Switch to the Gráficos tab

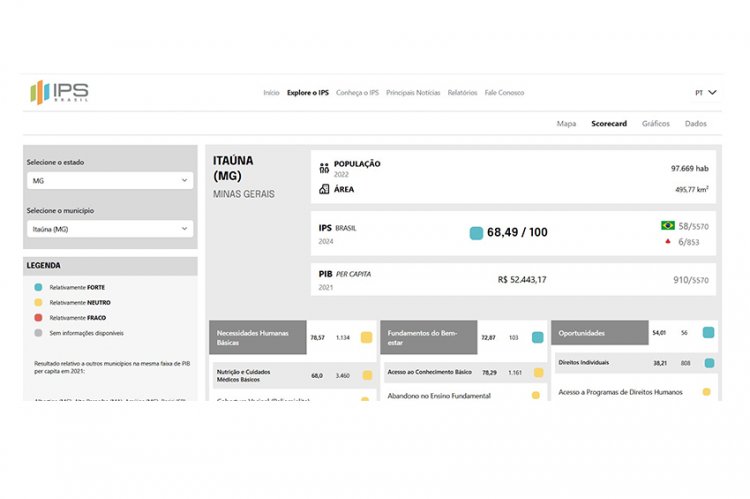pos(656,124)
